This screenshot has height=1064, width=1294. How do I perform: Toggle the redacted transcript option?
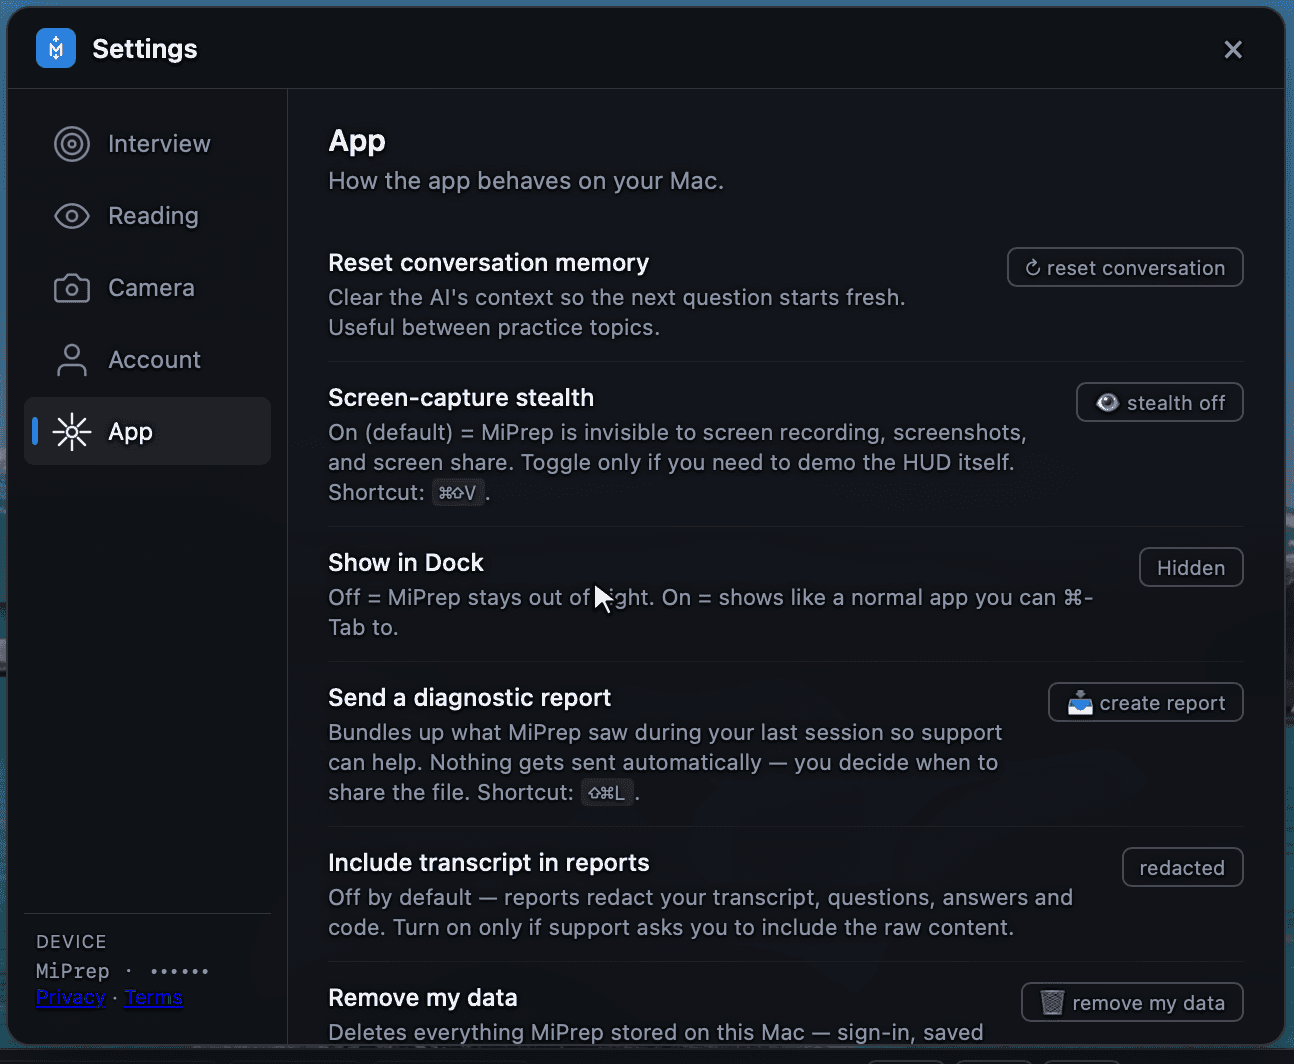point(1182,867)
